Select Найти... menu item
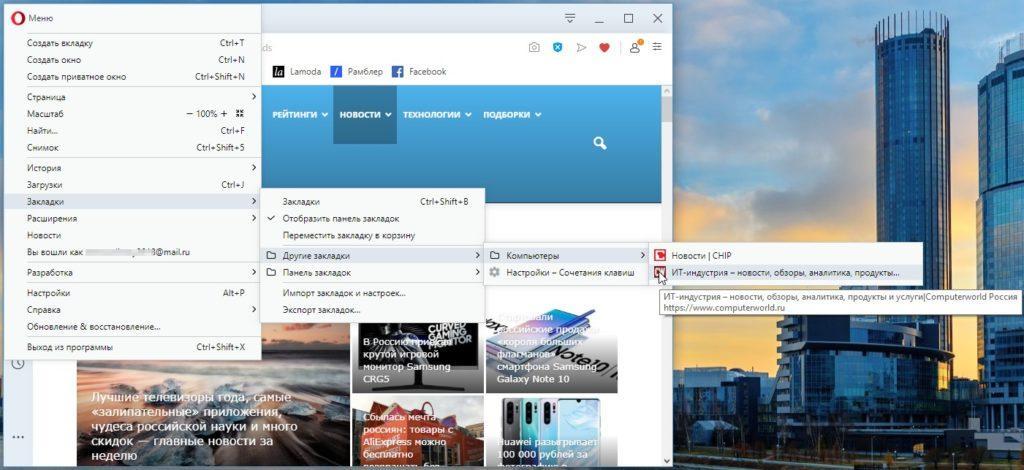The image size is (1024, 470). [133, 131]
